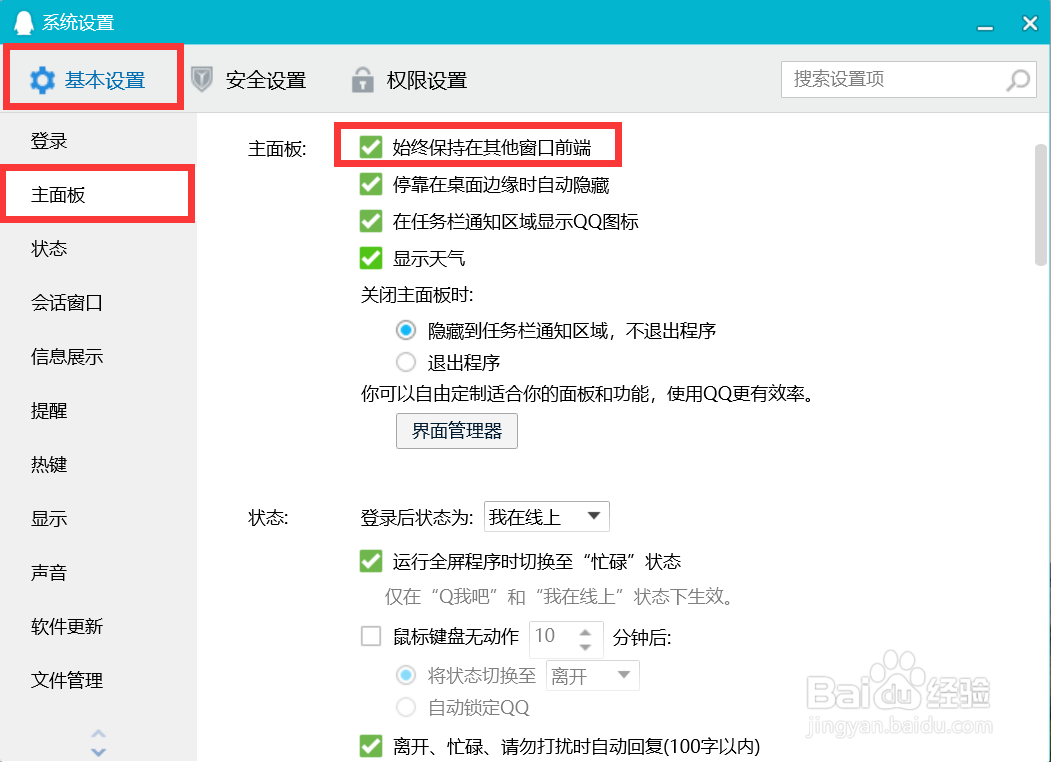
Task: Select 声音 in the sidebar
Action: 99,572
